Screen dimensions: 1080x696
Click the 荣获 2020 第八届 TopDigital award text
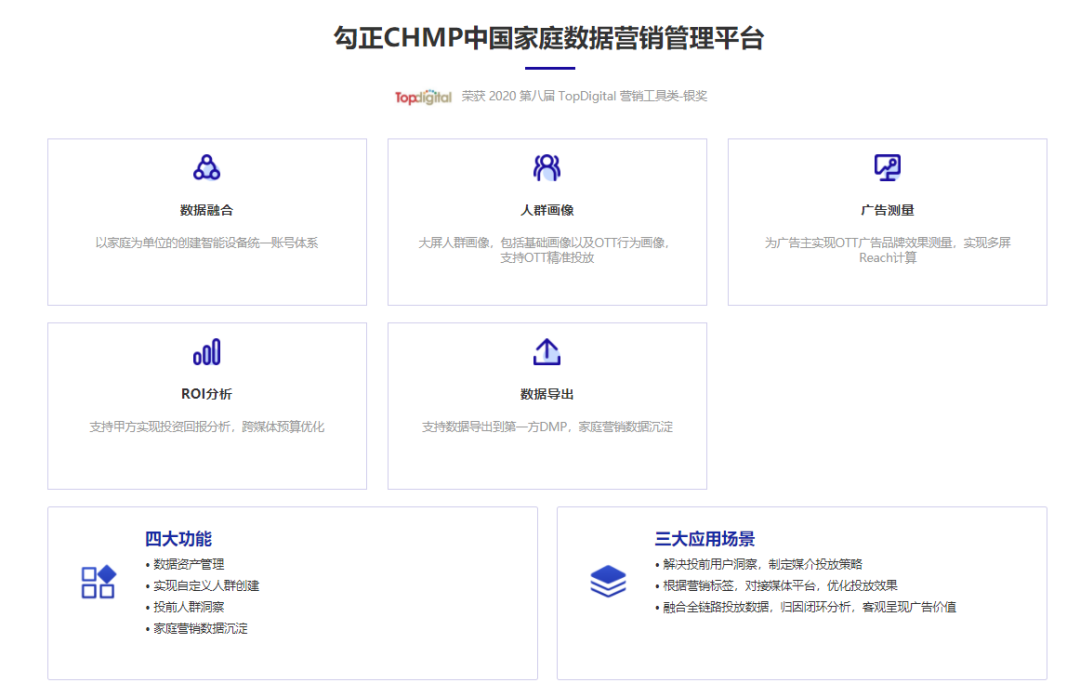coord(584,96)
